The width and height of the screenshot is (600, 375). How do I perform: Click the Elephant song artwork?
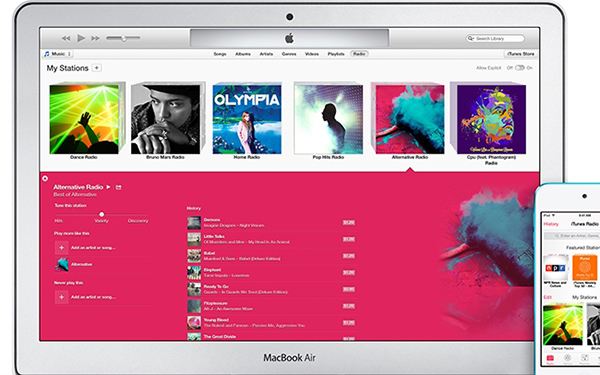pos(194,272)
